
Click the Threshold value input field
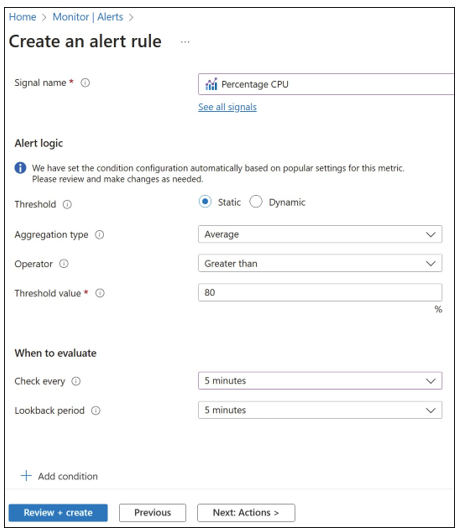tap(320, 292)
